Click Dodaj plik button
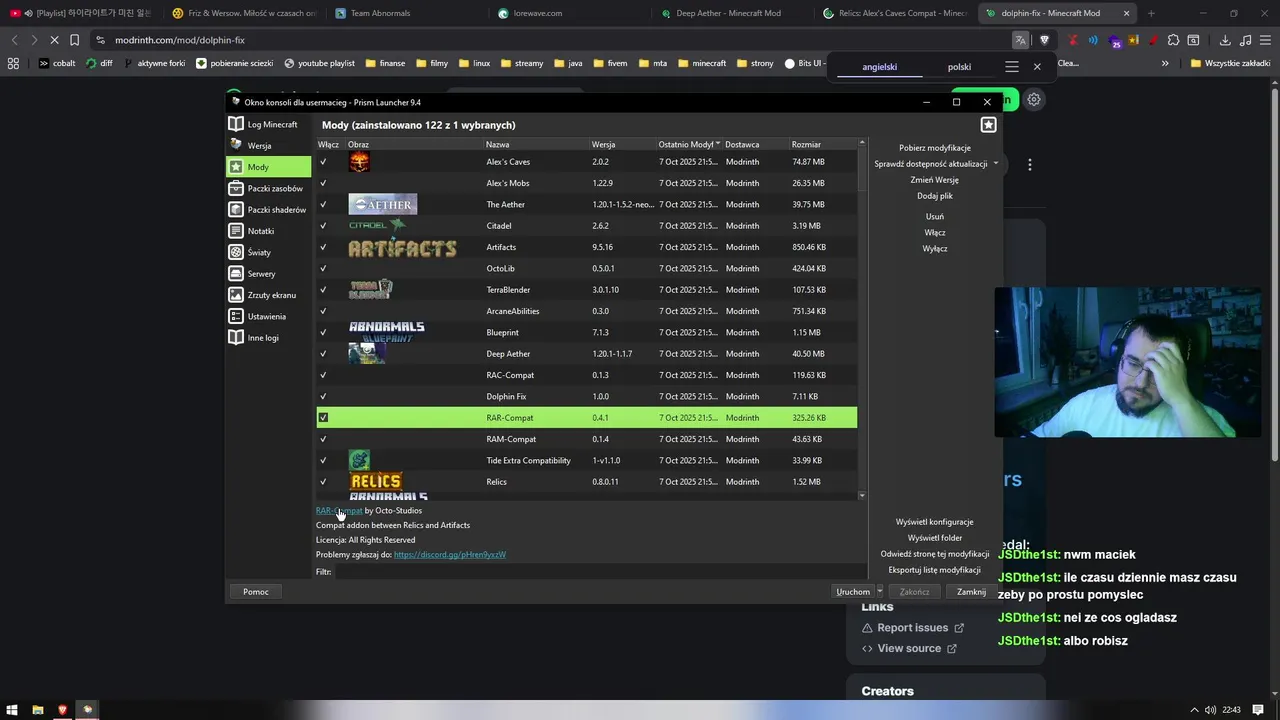The image size is (1280, 720). (935, 196)
